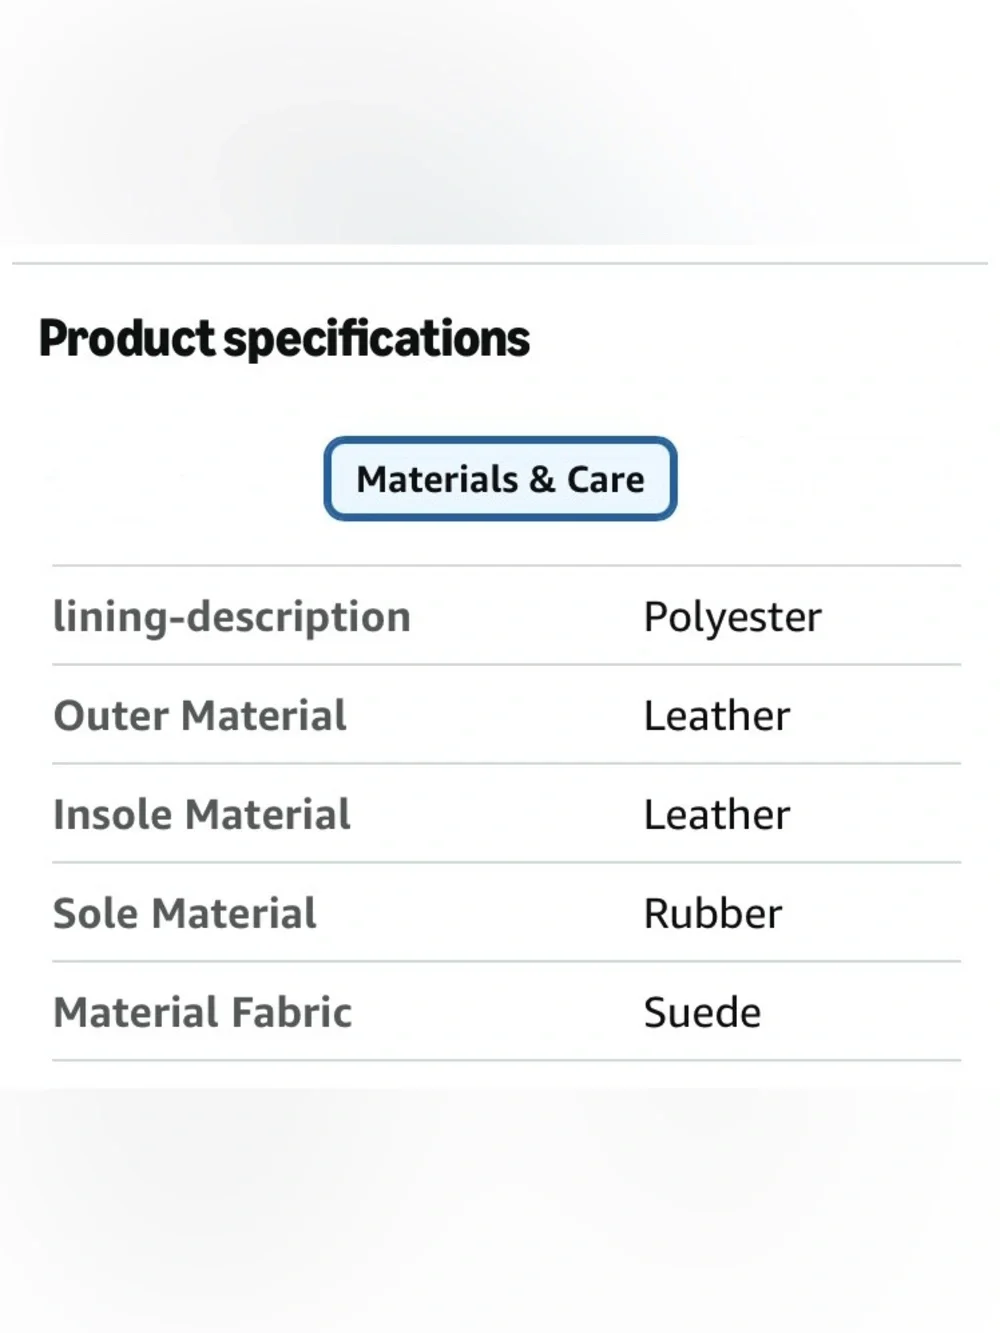Click the lining-description label
This screenshot has width=1000, height=1333.
[232, 617]
